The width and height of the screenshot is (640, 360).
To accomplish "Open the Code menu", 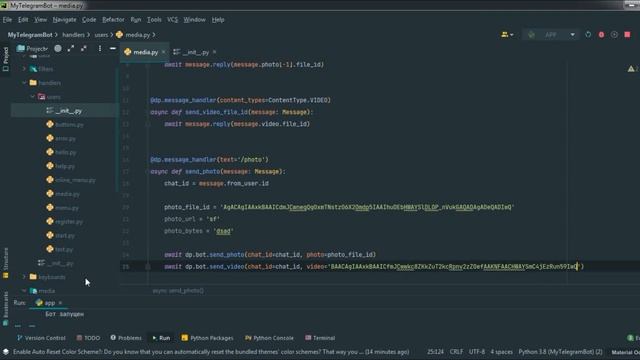I will pos(89,20).
